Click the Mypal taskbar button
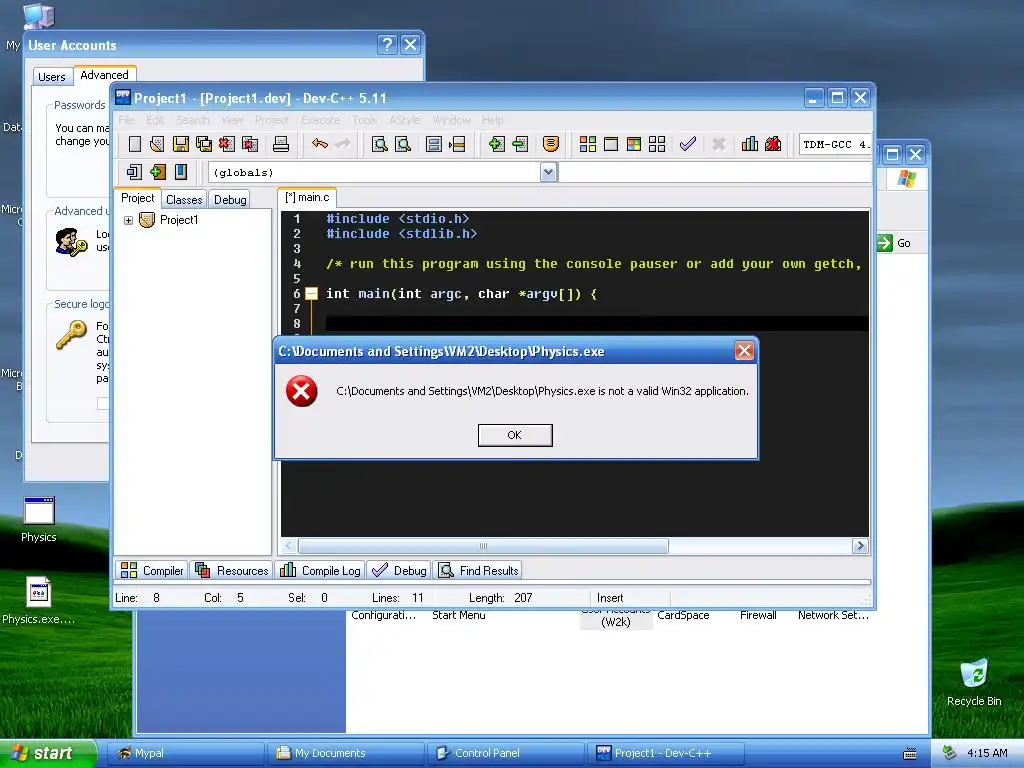The height and width of the screenshot is (768, 1024). pyautogui.click(x=185, y=753)
